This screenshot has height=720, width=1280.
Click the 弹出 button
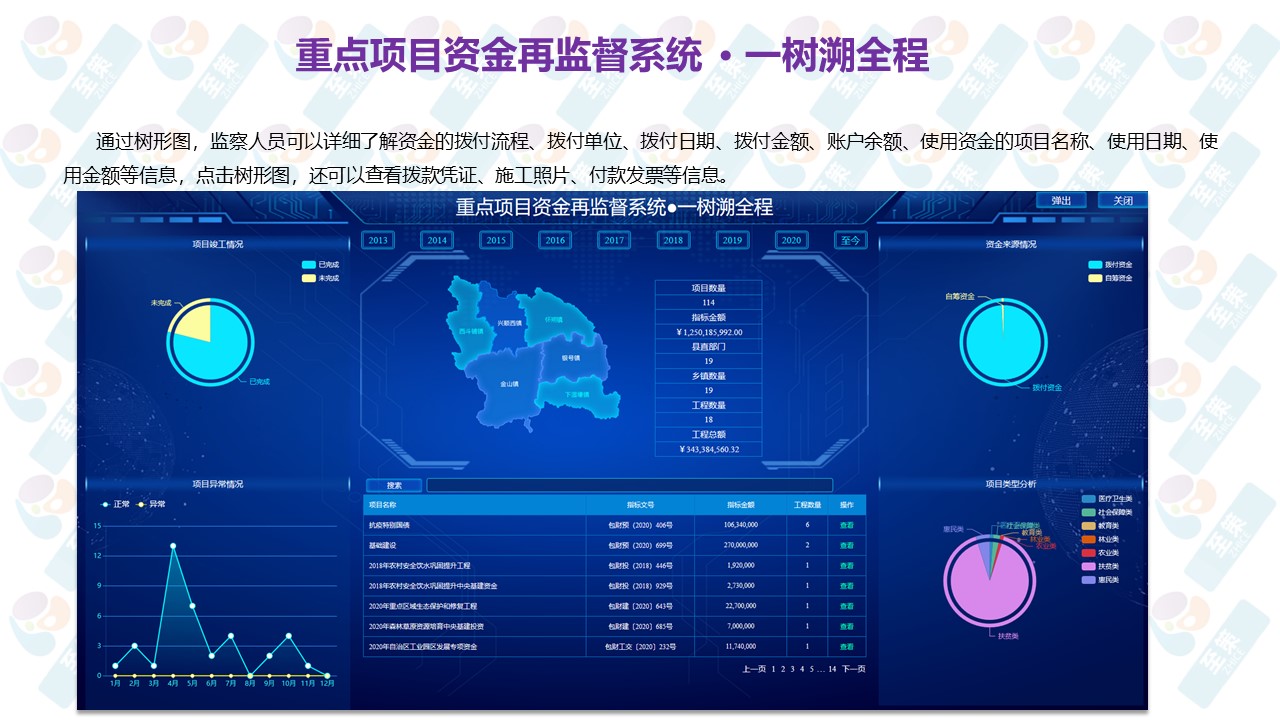click(1061, 200)
